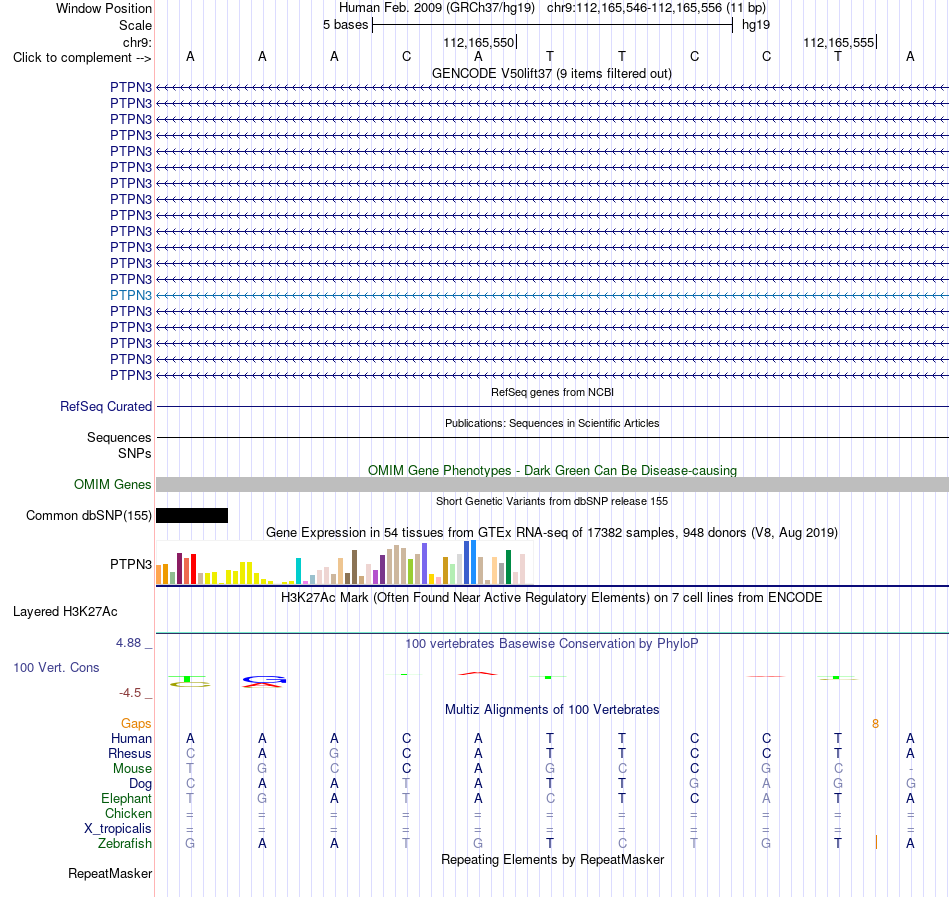This screenshot has height=897, width=950.
Task: Click the blue-and-red PhyloP conservation glyph
Action: click(x=264, y=681)
